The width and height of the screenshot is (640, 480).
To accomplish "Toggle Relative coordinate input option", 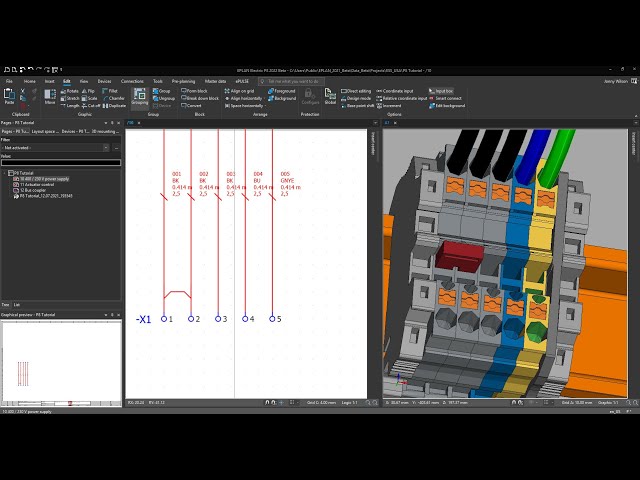I will click(402, 98).
